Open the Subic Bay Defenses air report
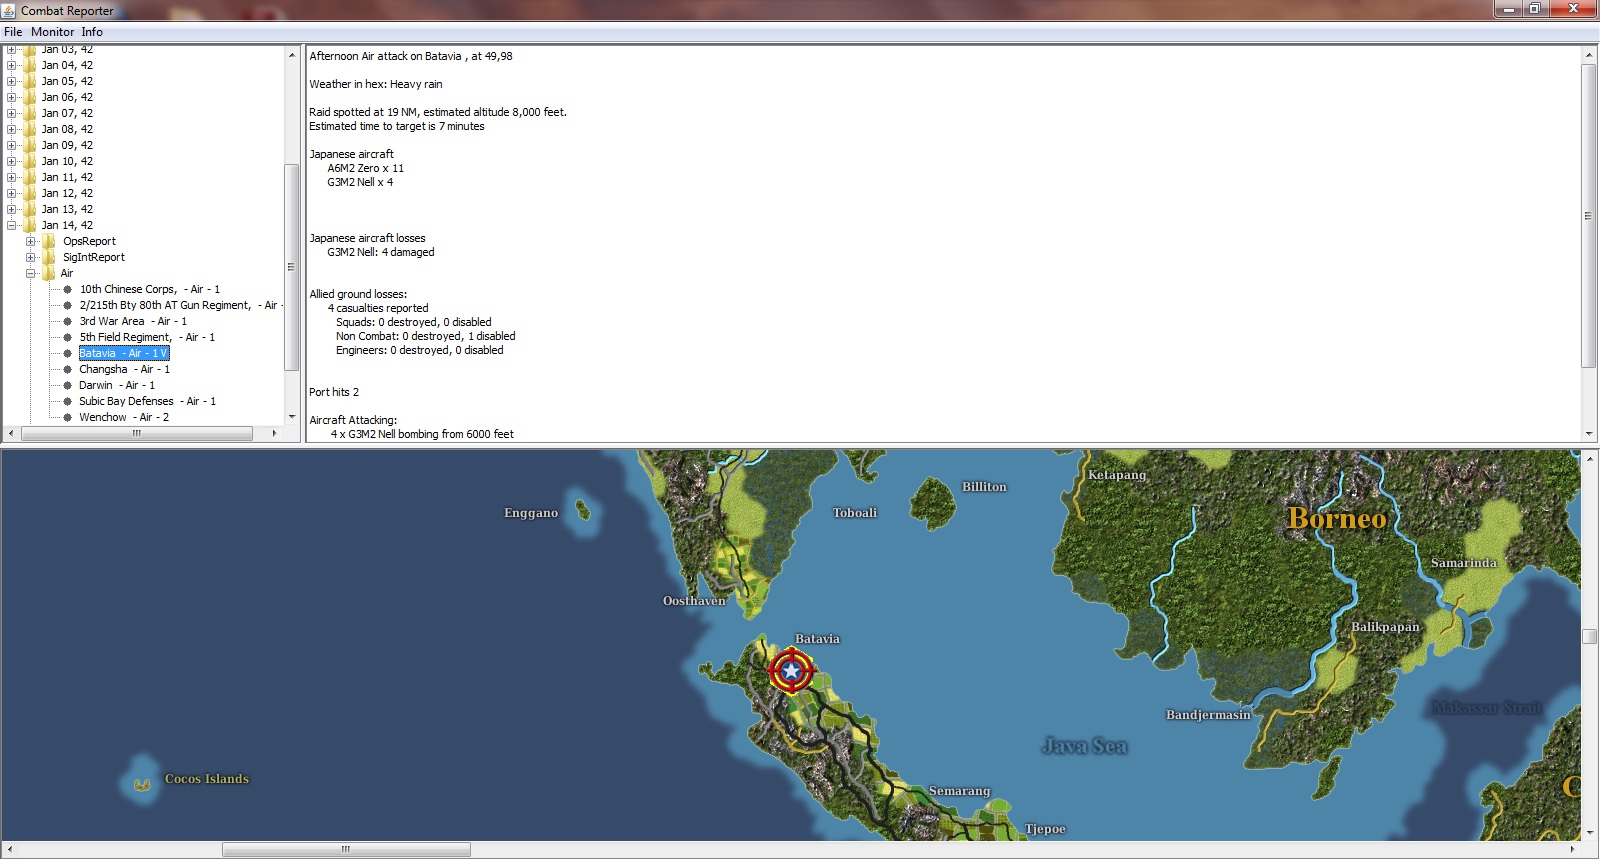 pyautogui.click(x=148, y=401)
